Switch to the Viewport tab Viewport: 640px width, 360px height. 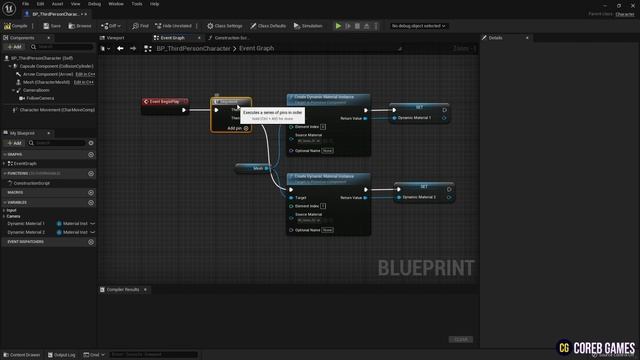point(112,38)
